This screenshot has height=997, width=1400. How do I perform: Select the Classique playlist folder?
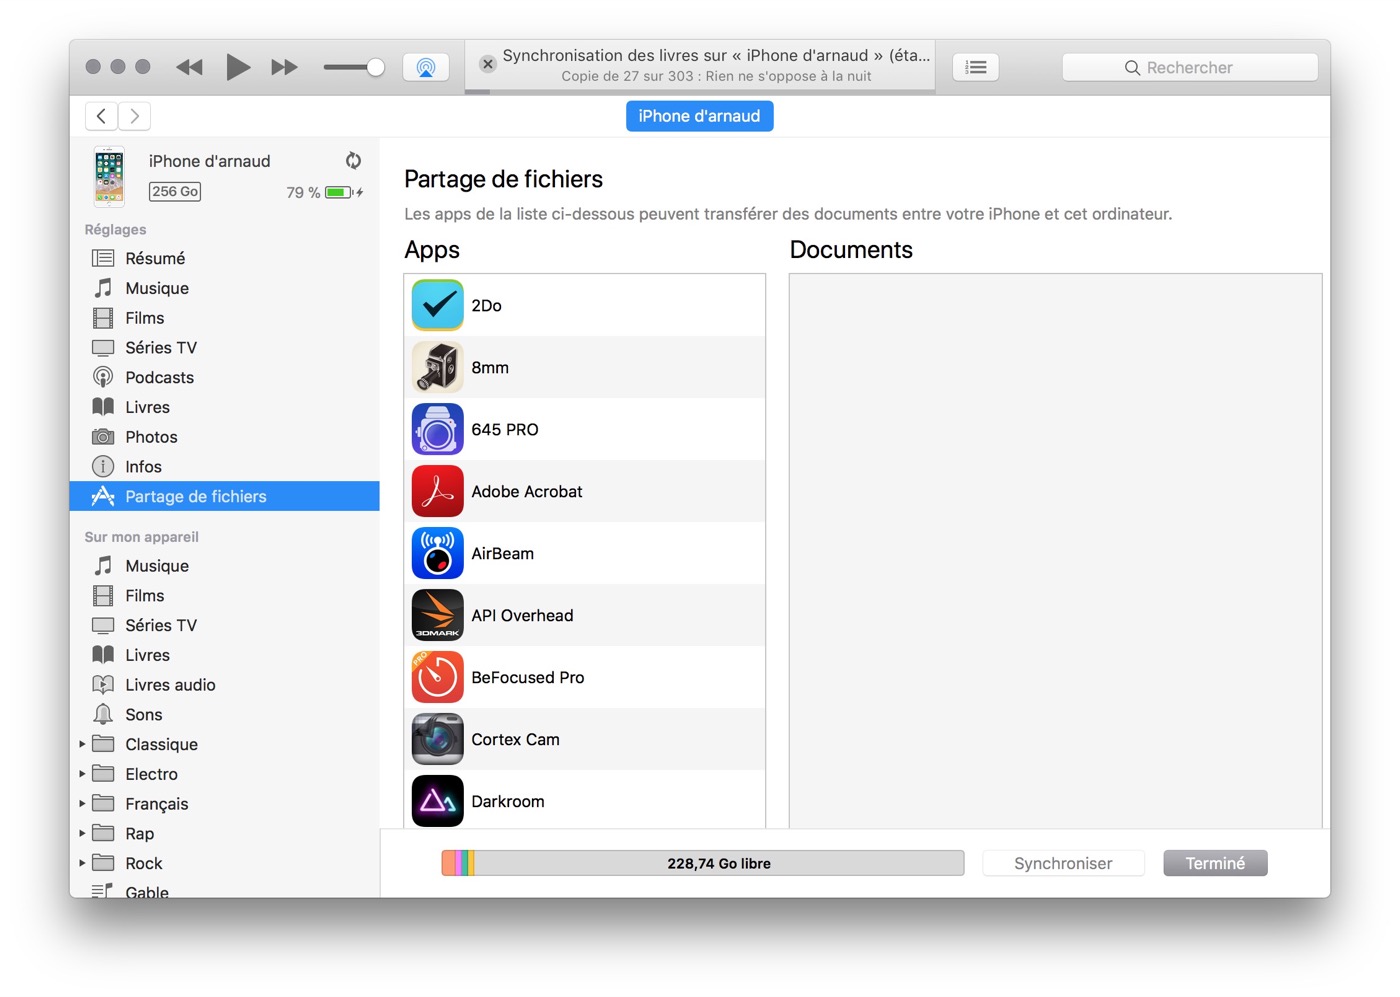pos(161,744)
